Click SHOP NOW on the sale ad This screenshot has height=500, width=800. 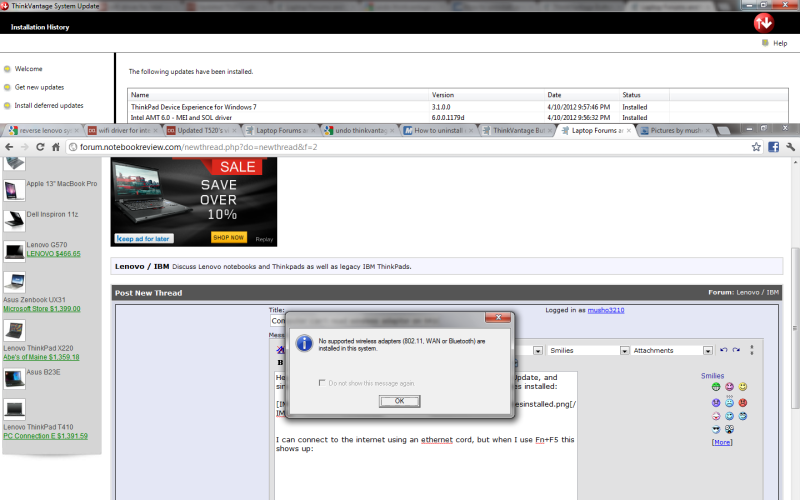pyautogui.click(x=229, y=237)
